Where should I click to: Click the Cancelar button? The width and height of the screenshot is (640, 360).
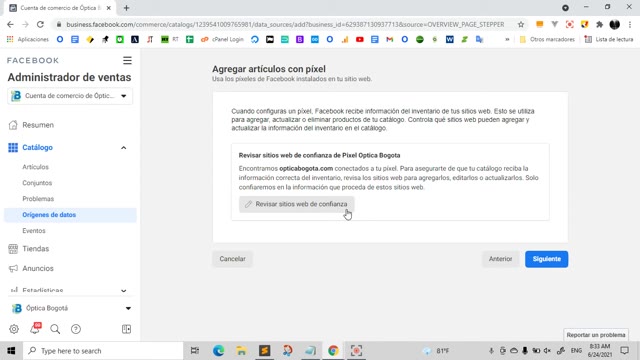tap(232, 259)
